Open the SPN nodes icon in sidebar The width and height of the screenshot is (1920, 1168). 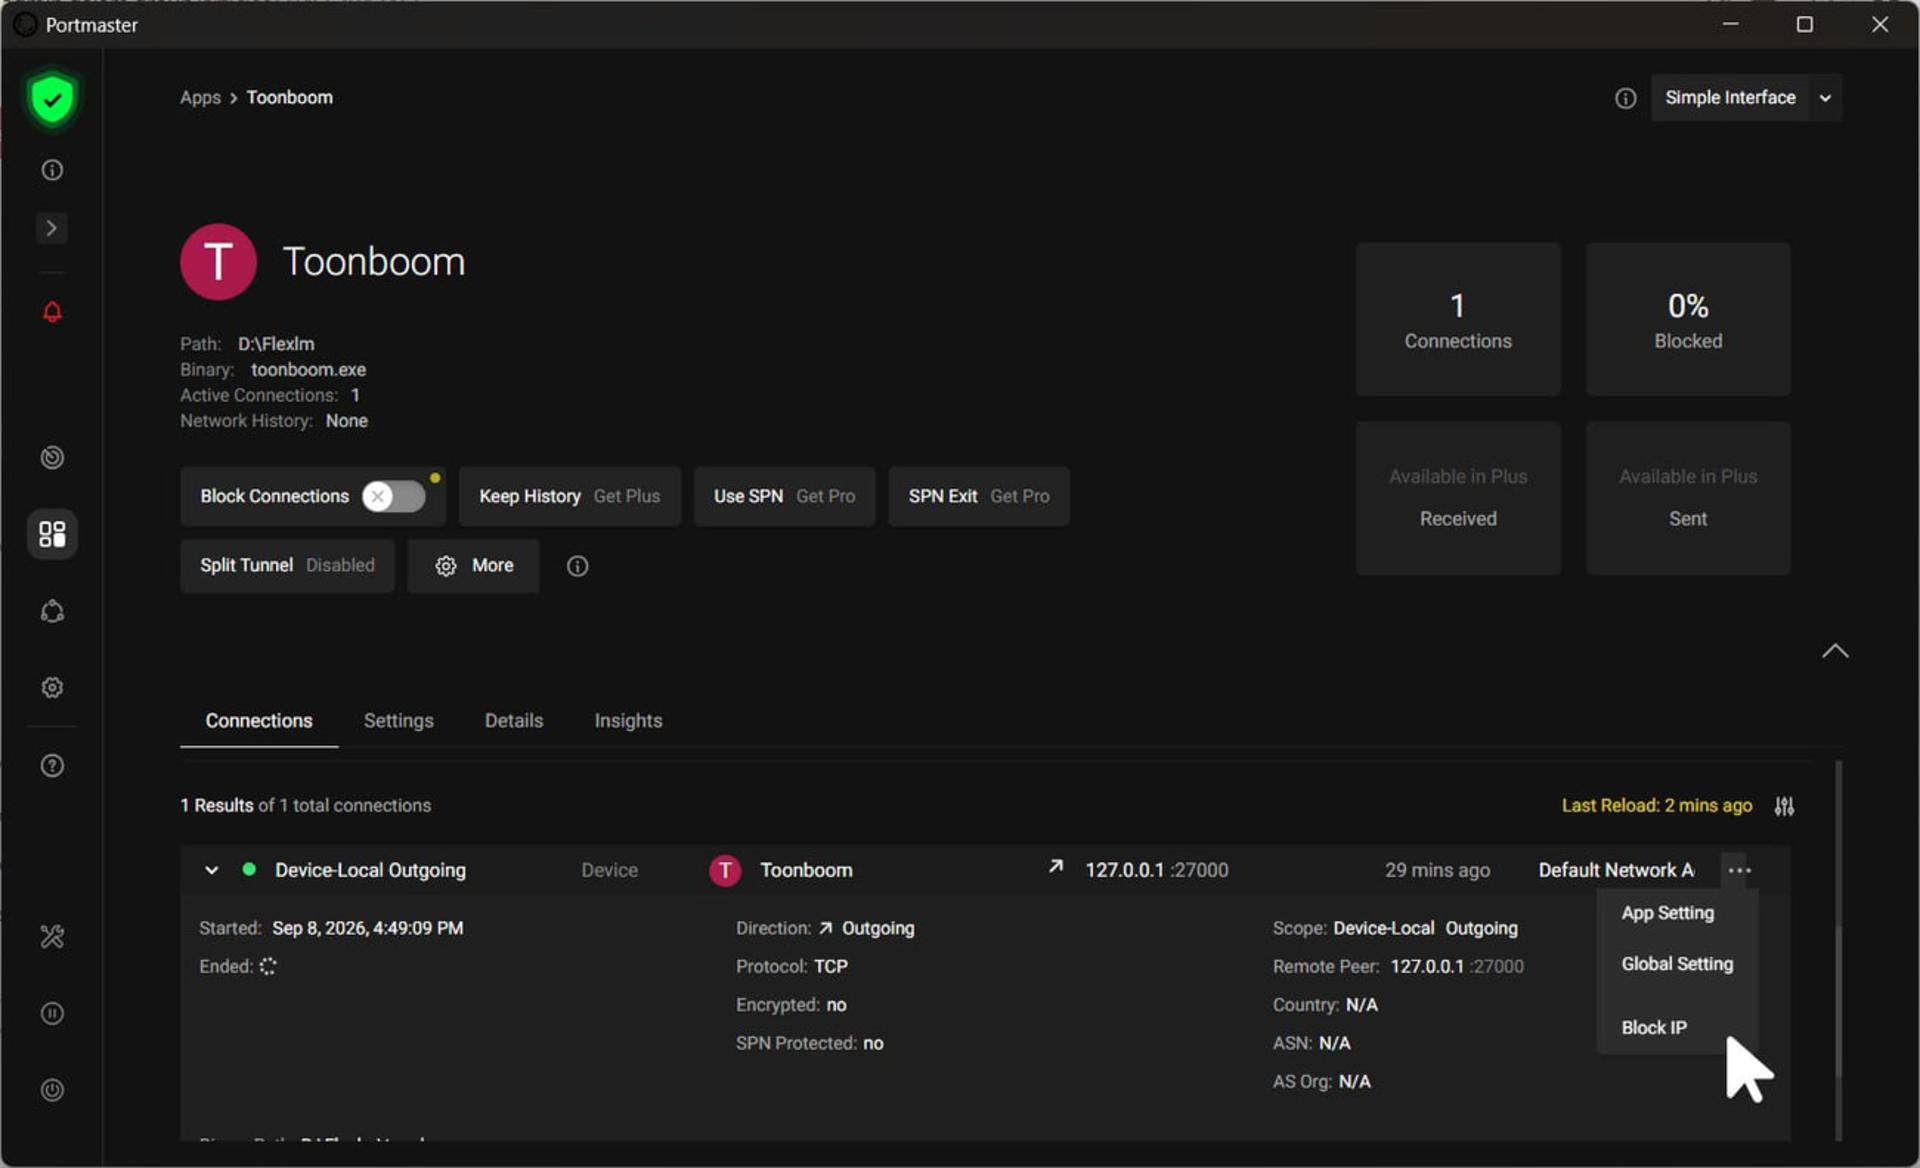point(52,611)
